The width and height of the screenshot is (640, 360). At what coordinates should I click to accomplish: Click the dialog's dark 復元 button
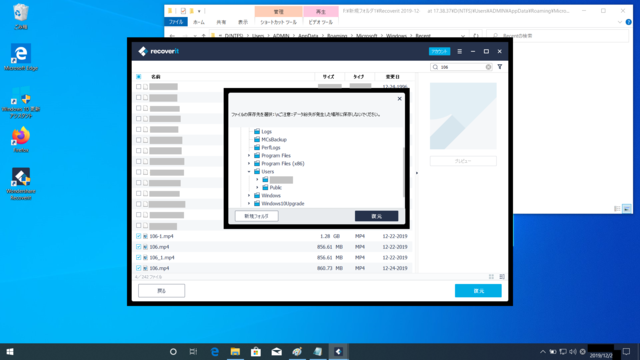coord(376,216)
